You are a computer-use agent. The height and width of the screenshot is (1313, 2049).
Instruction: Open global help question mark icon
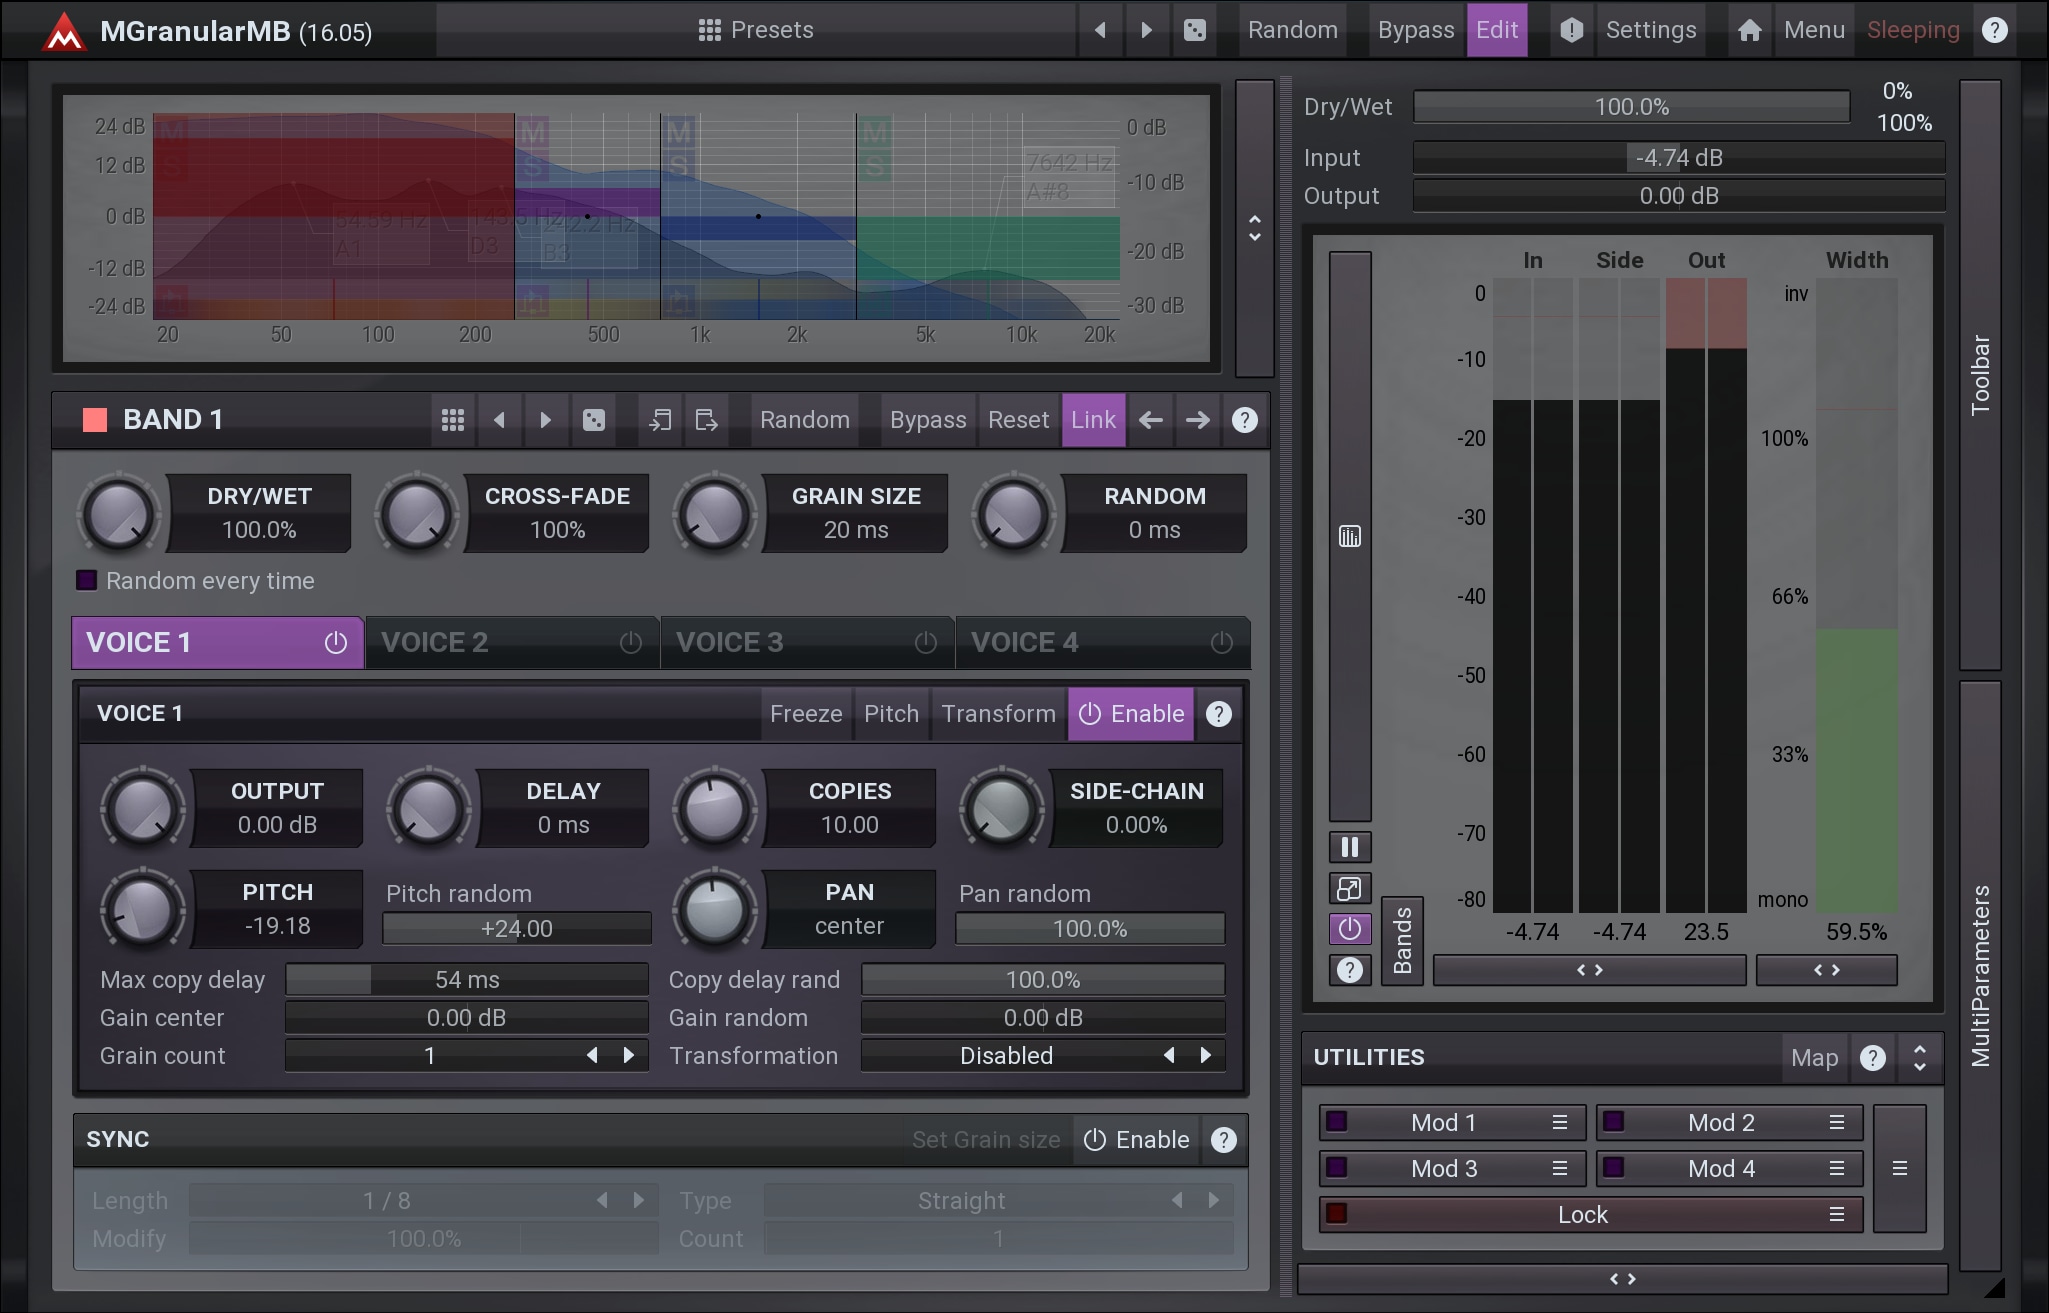tap(1994, 30)
